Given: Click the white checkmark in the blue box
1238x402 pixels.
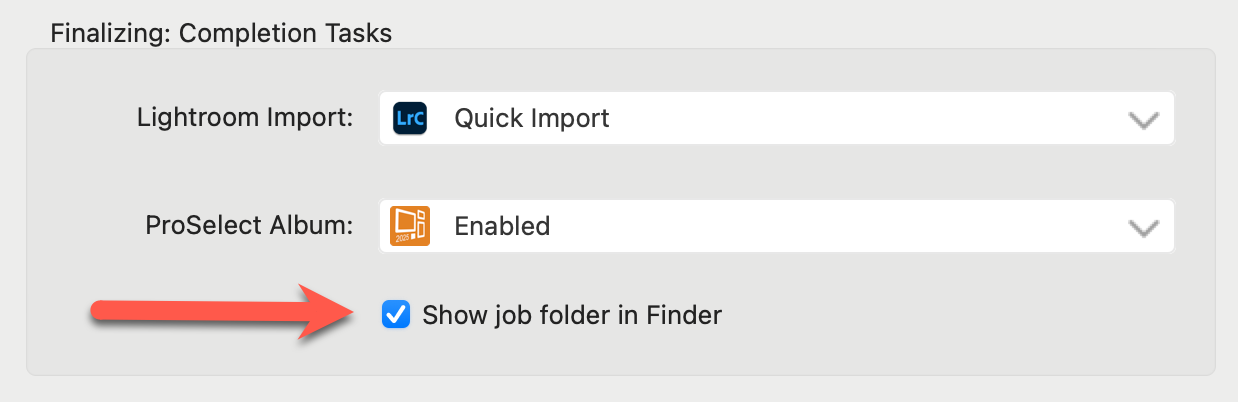Looking at the screenshot, I should 396,315.
